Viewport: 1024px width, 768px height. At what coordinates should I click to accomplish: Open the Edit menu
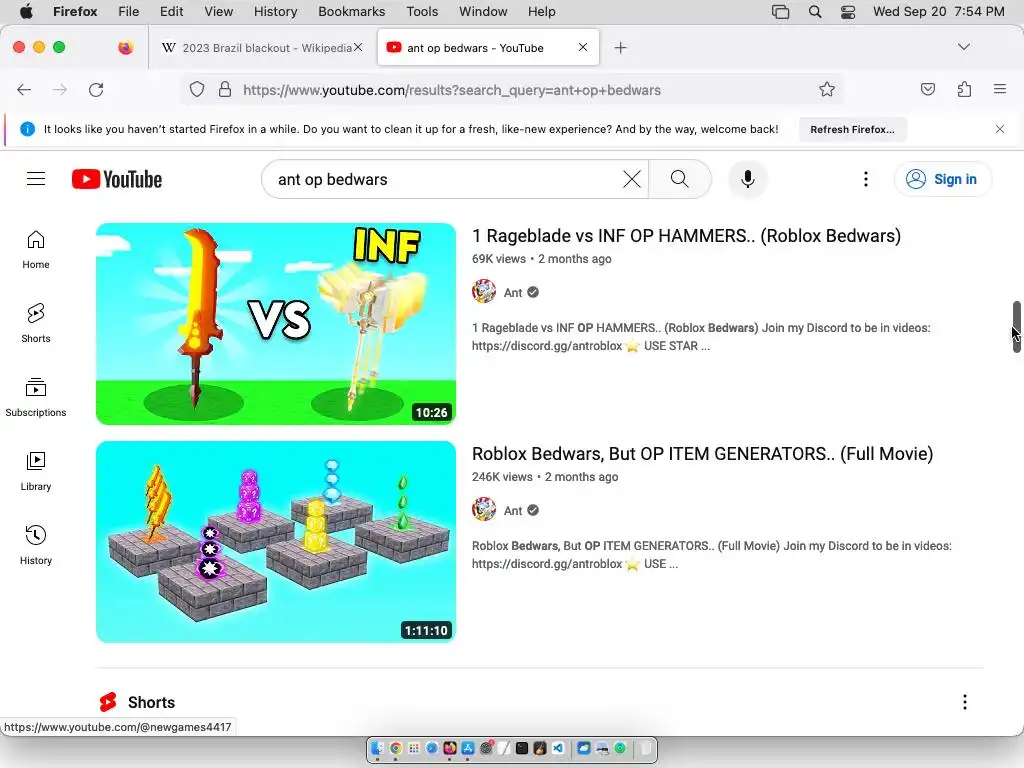coord(171,12)
